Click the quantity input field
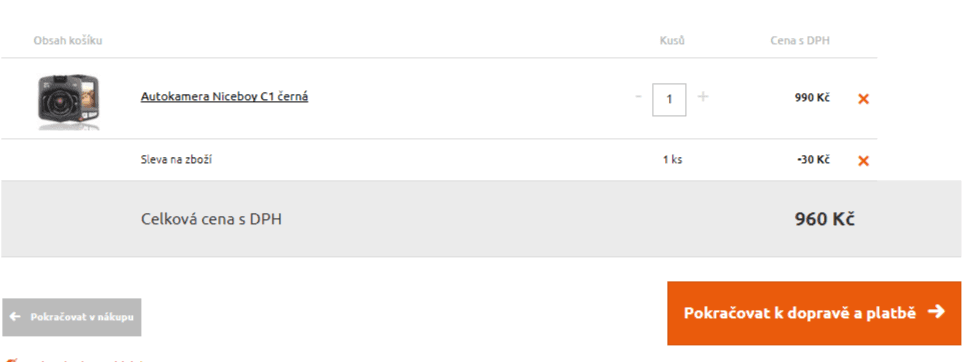This screenshot has height=362, width=963. [669, 99]
